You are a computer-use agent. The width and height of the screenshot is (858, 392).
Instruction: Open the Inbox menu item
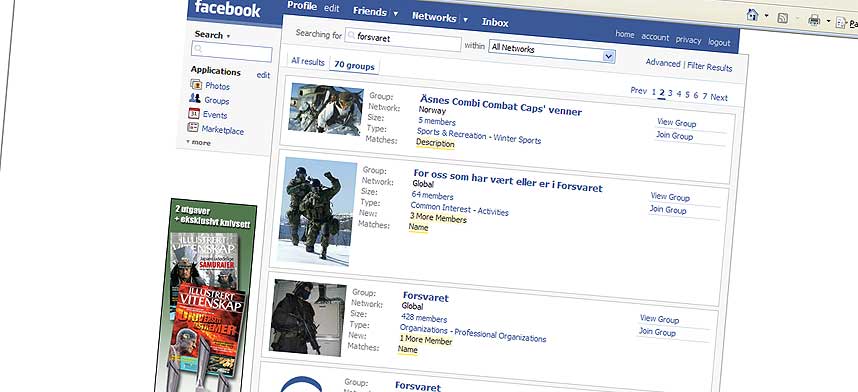tap(495, 22)
